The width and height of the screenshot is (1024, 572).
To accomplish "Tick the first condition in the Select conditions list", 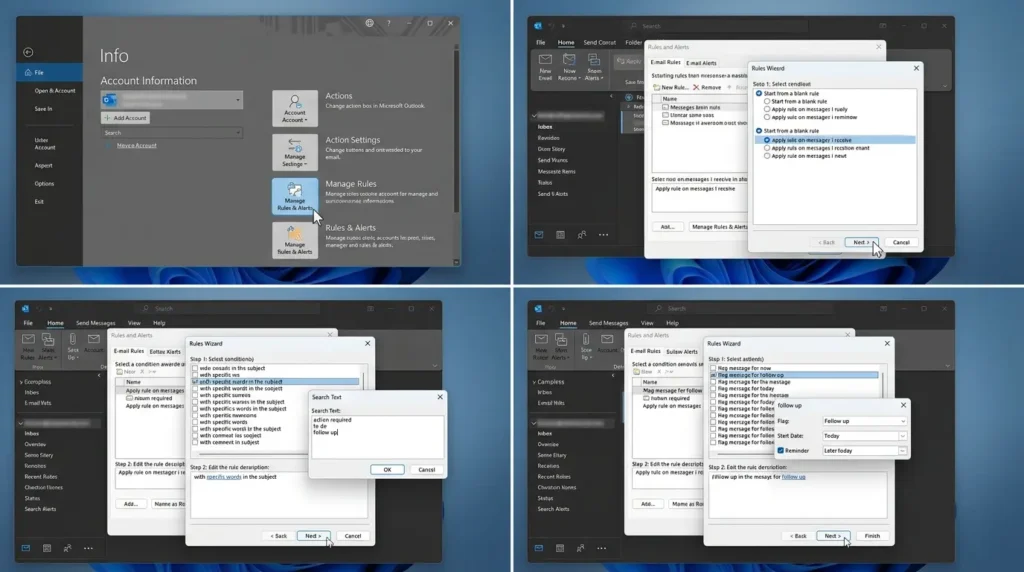I will [195, 368].
